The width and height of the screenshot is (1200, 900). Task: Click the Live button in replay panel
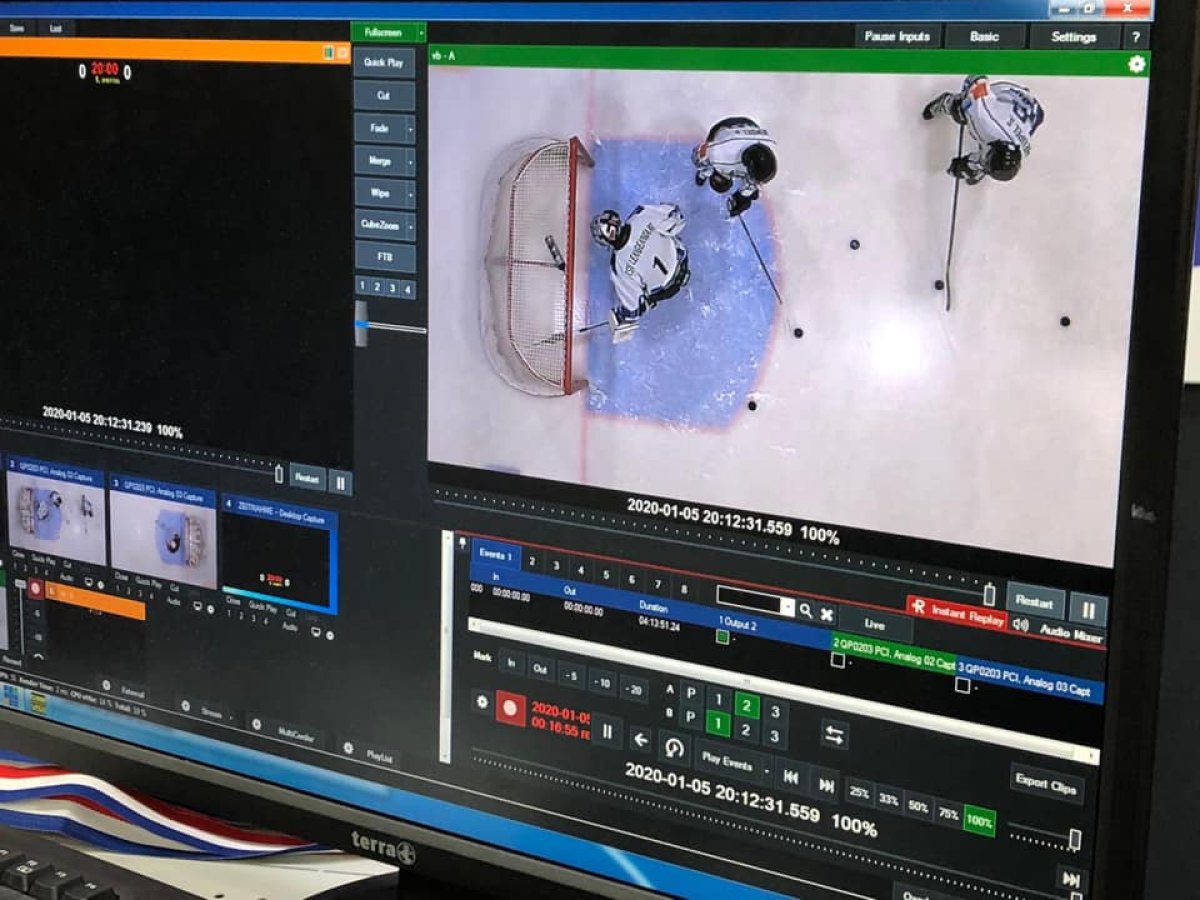click(875, 624)
